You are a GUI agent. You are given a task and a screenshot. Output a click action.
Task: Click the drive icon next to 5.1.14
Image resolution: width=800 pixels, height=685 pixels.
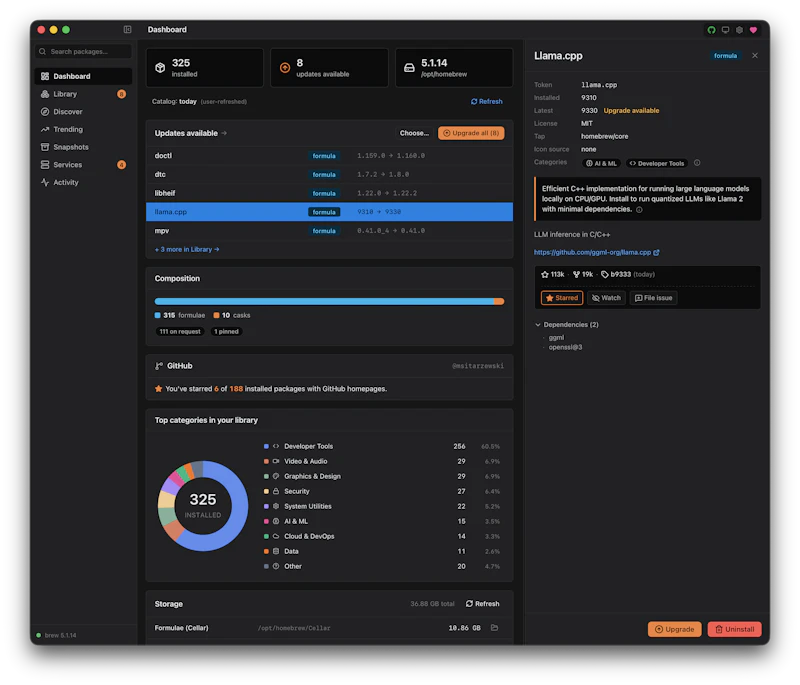click(409, 67)
